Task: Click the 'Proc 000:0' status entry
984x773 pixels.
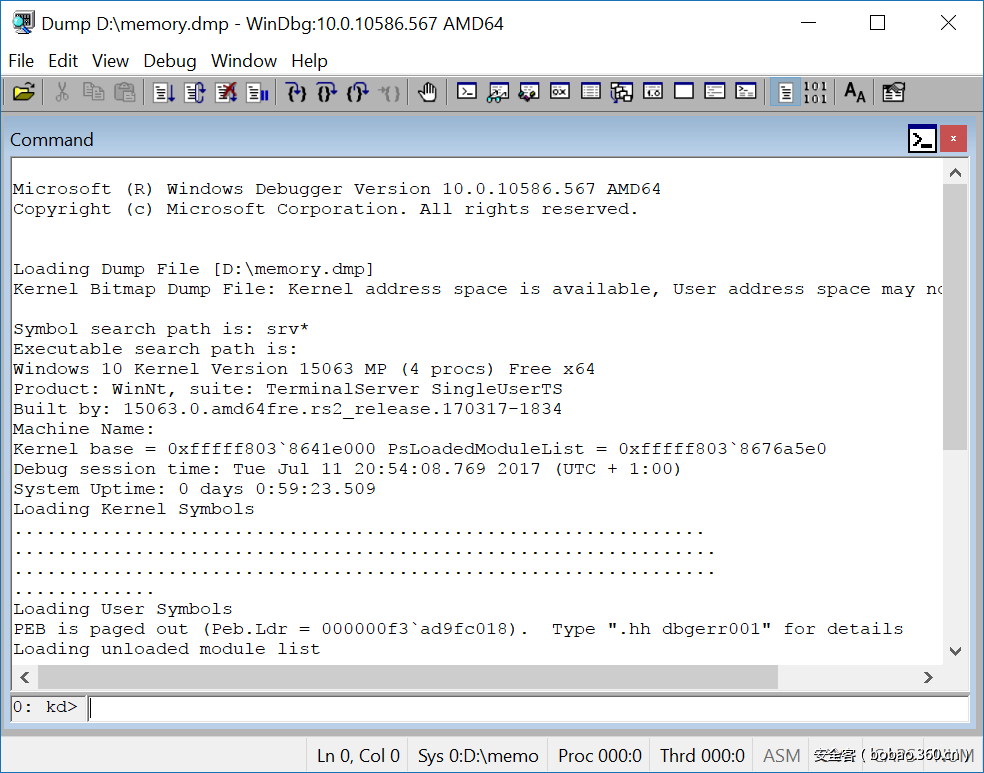Action: click(600, 755)
